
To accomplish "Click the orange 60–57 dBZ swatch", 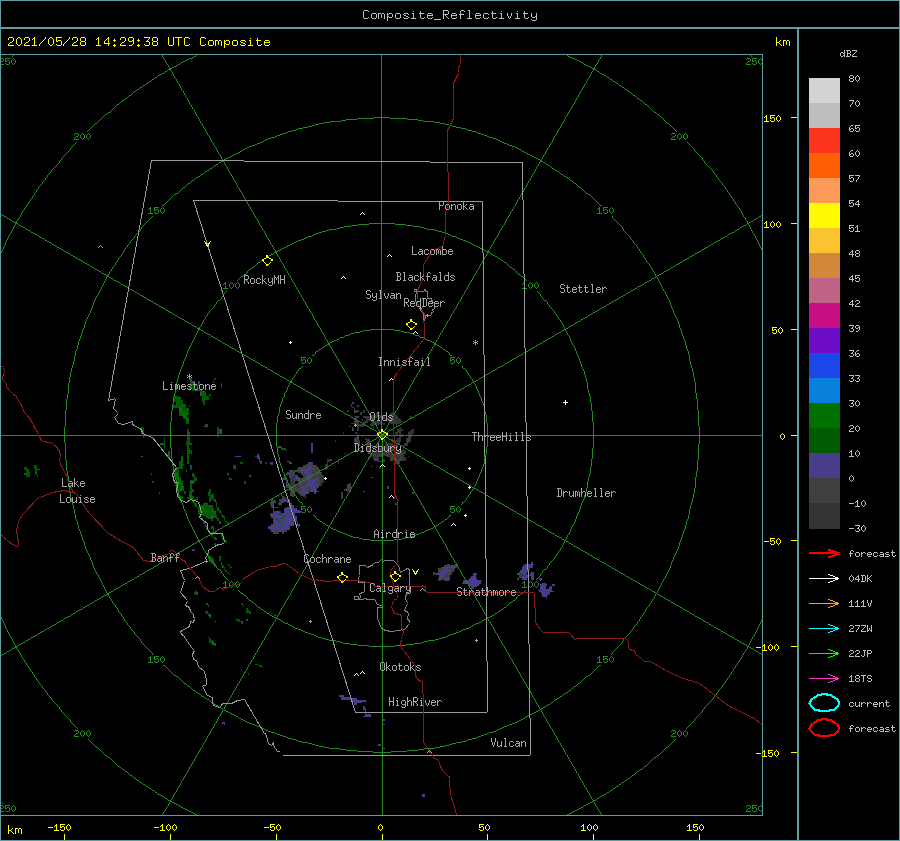I will pos(824,166).
